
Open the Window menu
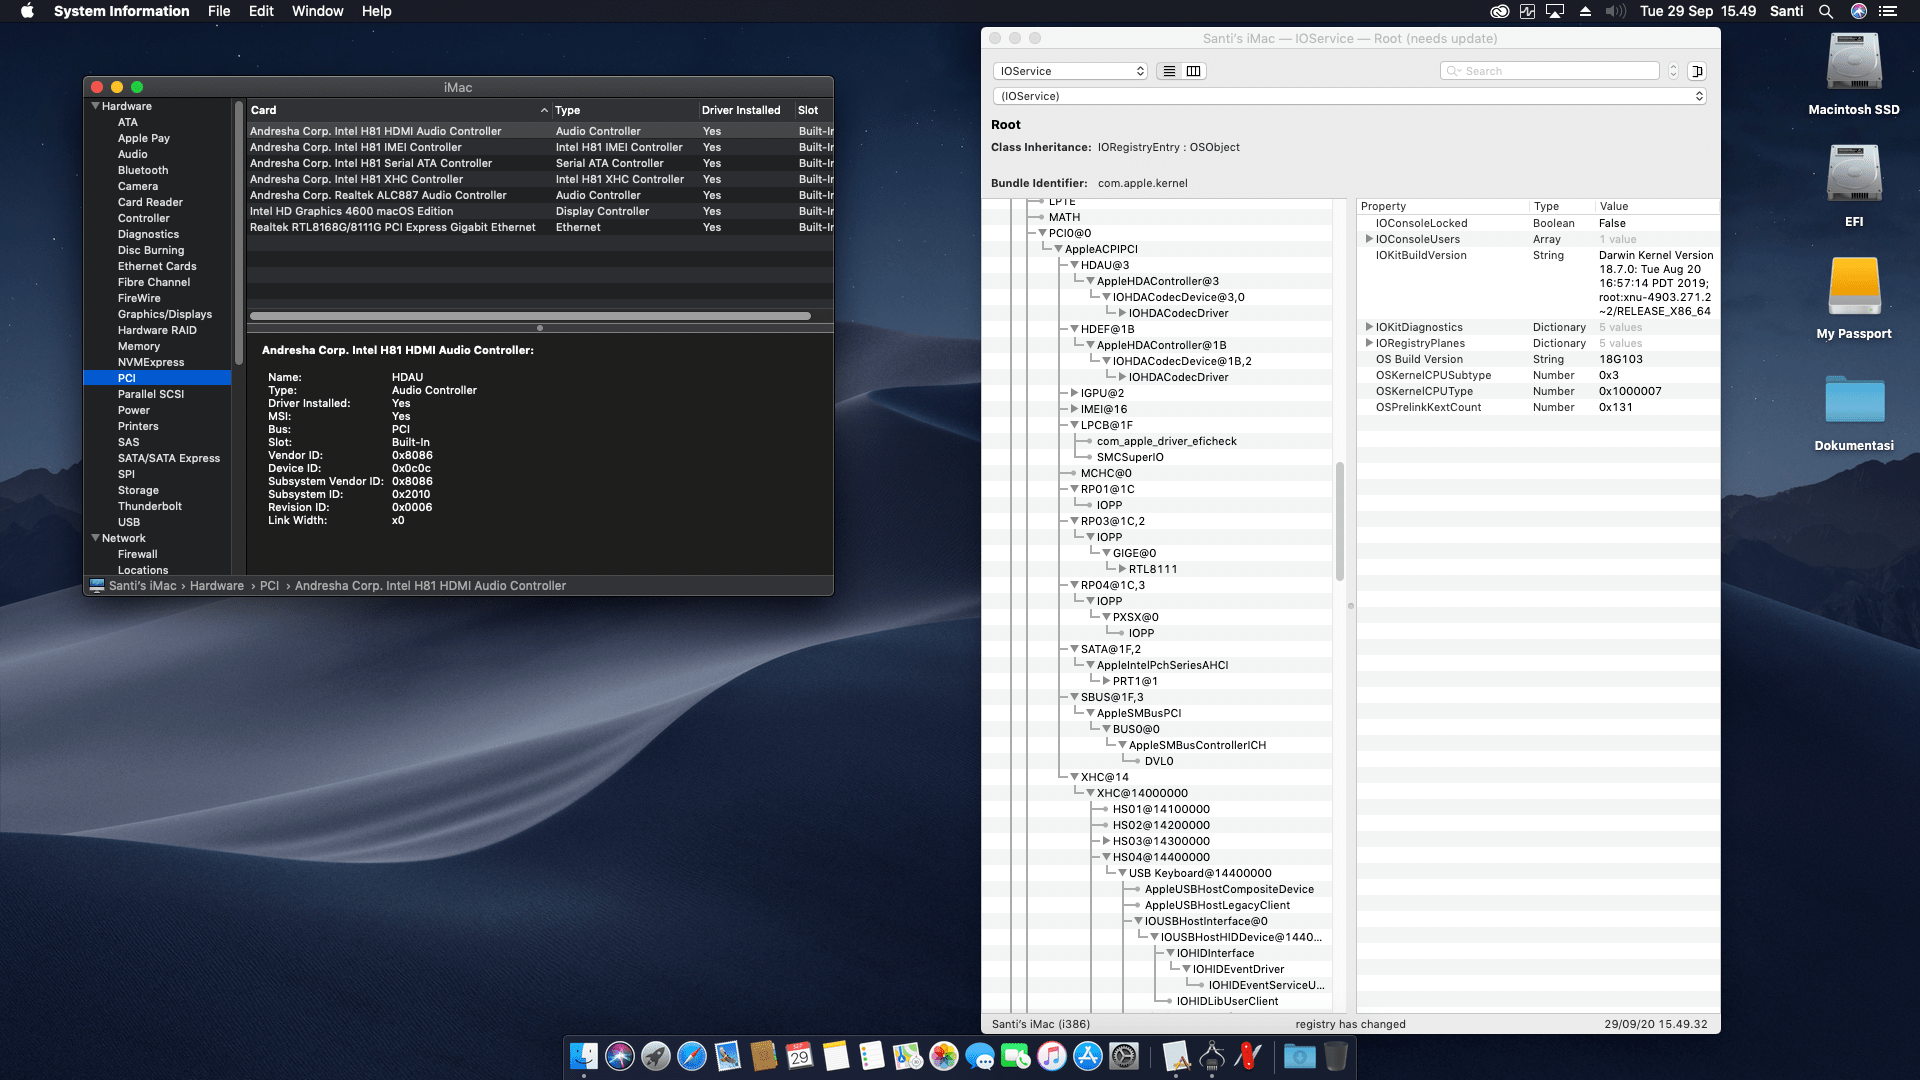click(x=318, y=11)
